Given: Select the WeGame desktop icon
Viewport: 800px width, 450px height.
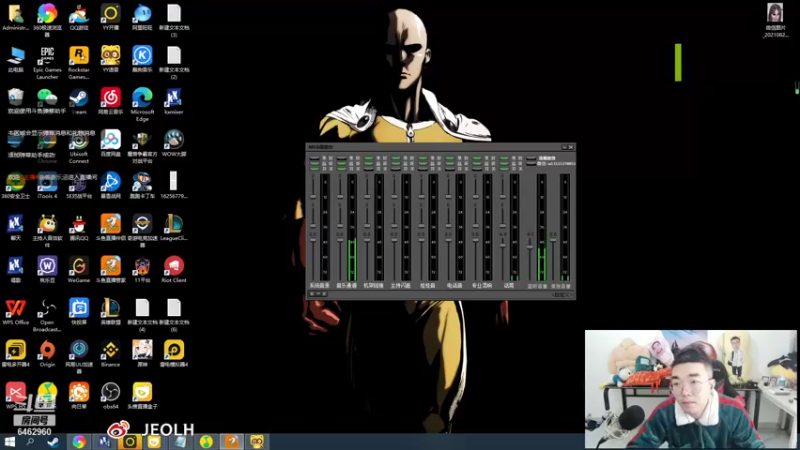Looking at the screenshot, I should point(79,269).
